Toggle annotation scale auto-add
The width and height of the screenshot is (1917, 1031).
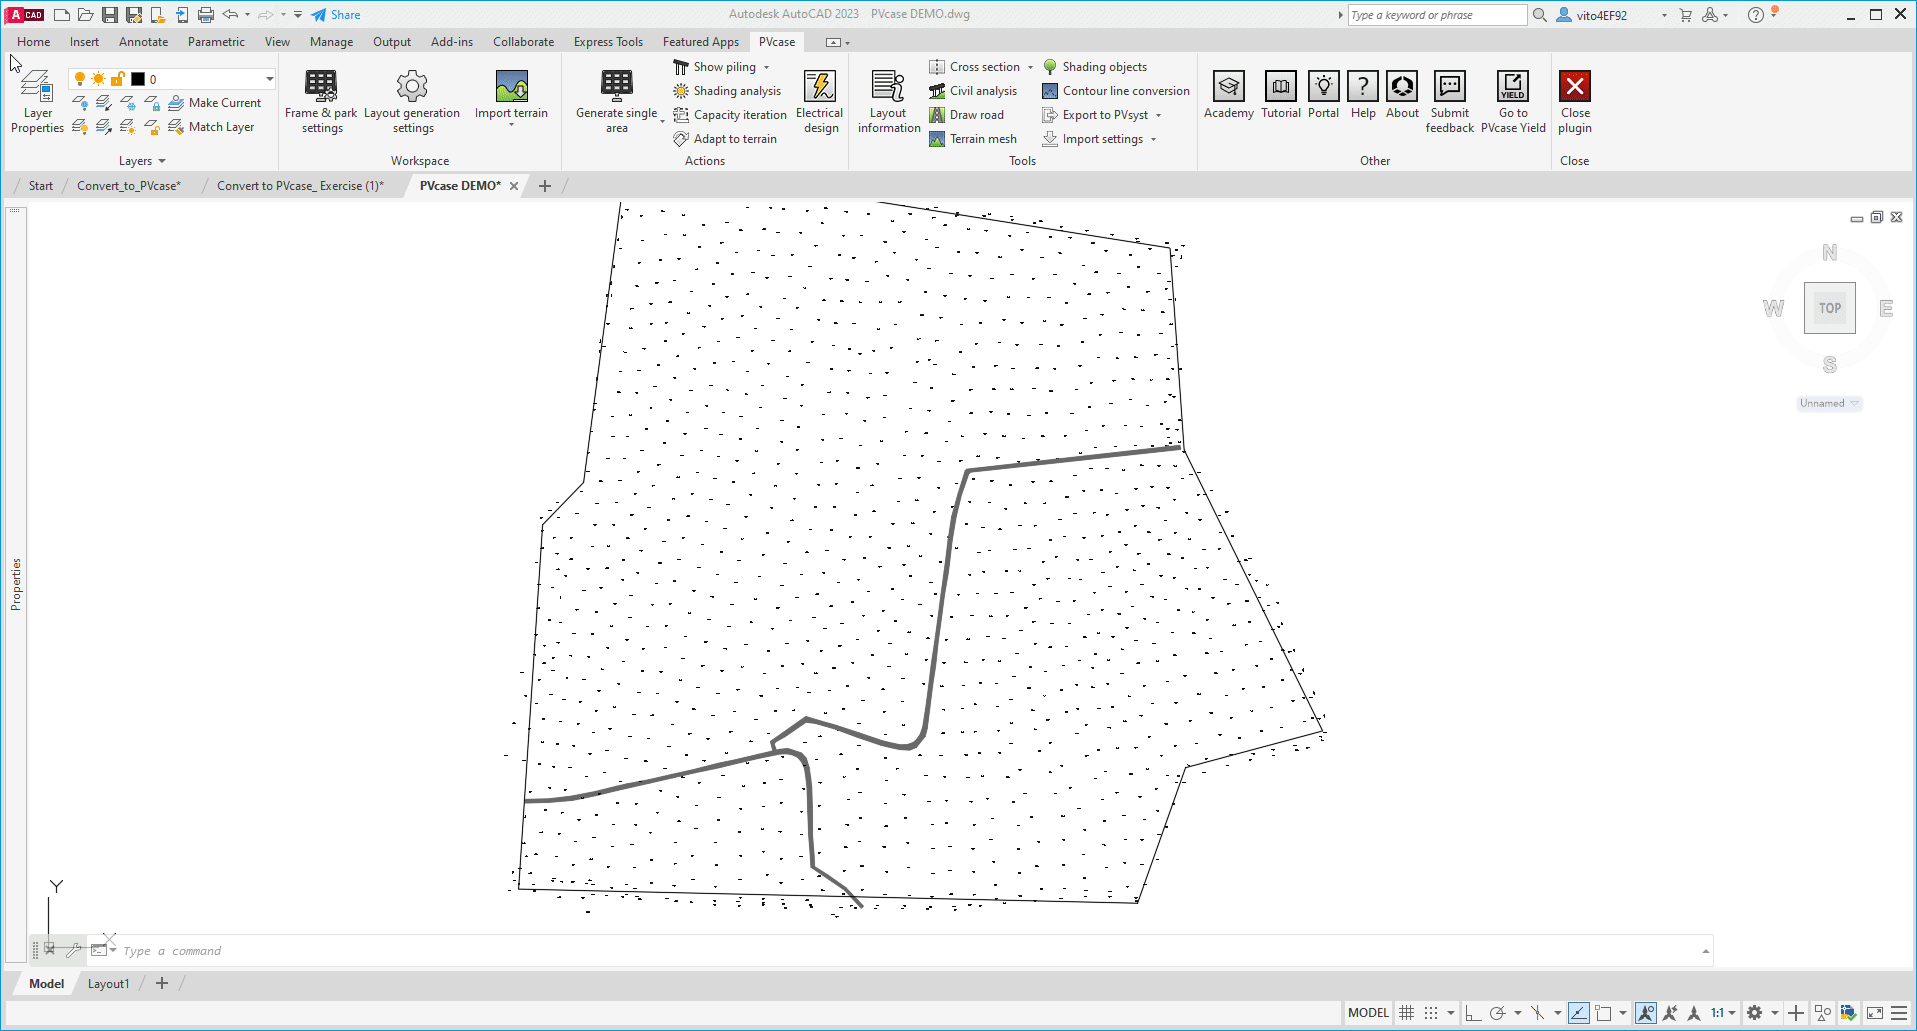click(1669, 1013)
